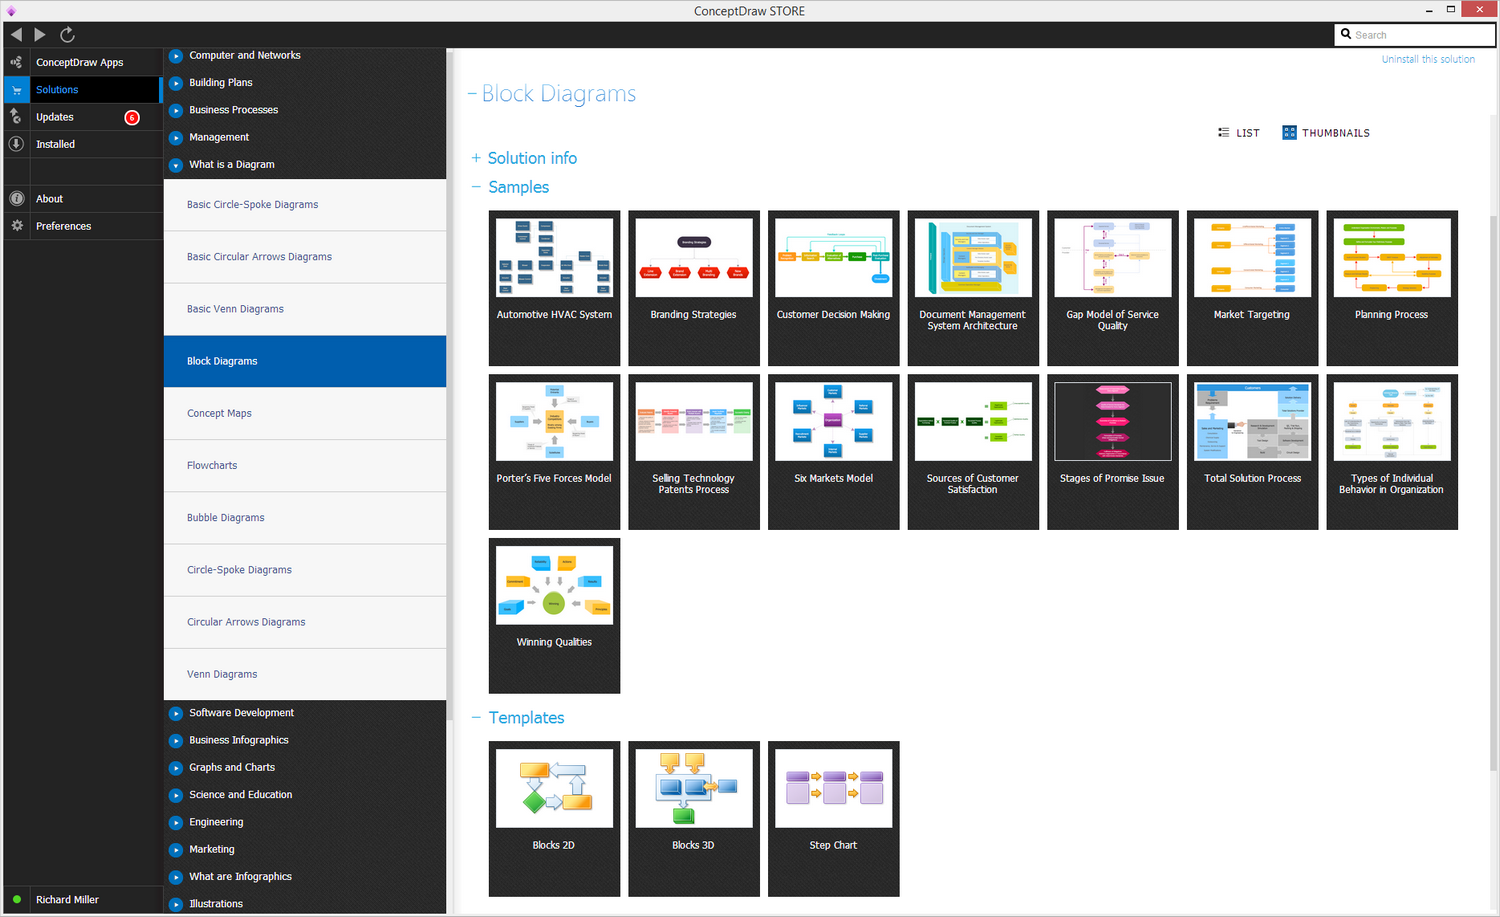Select the Flowcharts solution
The height and width of the screenshot is (917, 1500).
point(305,466)
